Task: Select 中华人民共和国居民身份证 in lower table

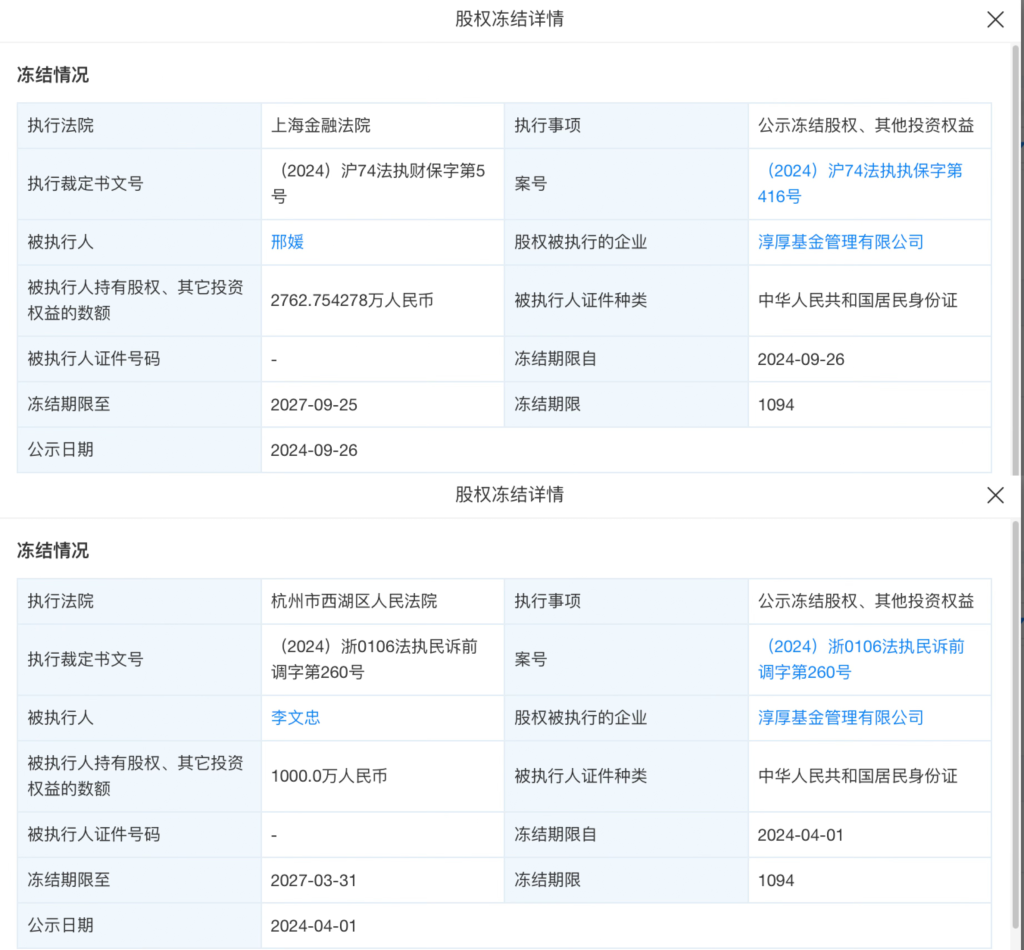Action: (x=857, y=776)
